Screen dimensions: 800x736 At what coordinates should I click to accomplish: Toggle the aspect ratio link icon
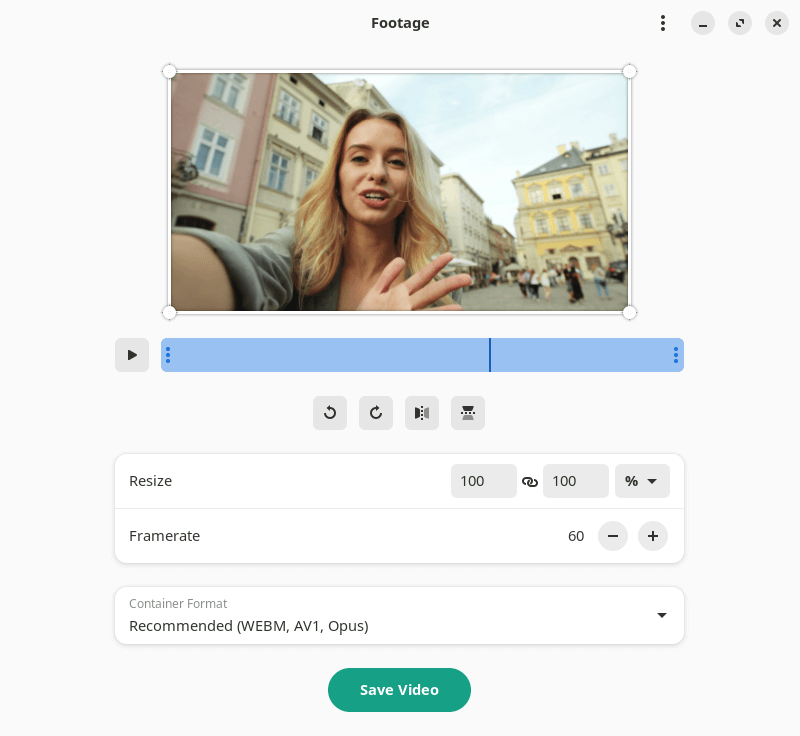(x=530, y=481)
